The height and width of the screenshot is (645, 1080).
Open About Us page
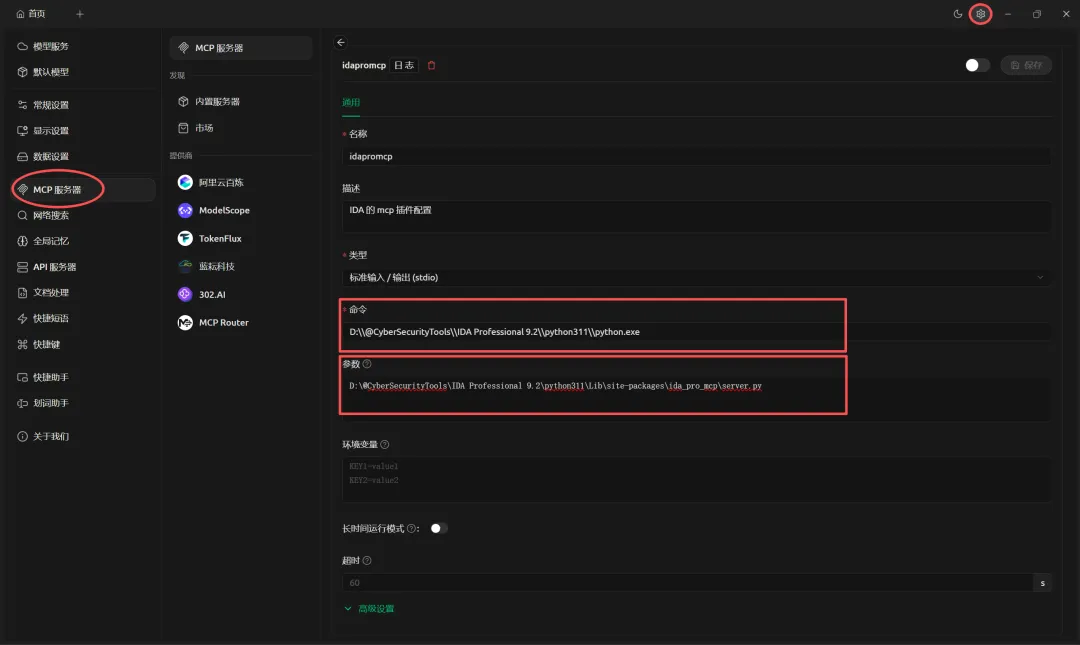[43, 436]
